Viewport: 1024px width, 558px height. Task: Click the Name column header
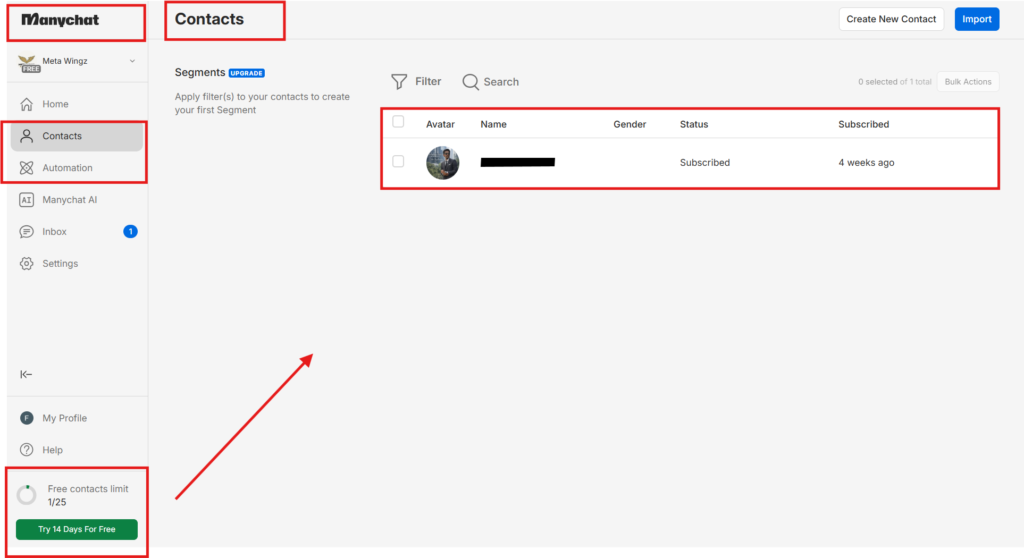click(x=494, y=124)
